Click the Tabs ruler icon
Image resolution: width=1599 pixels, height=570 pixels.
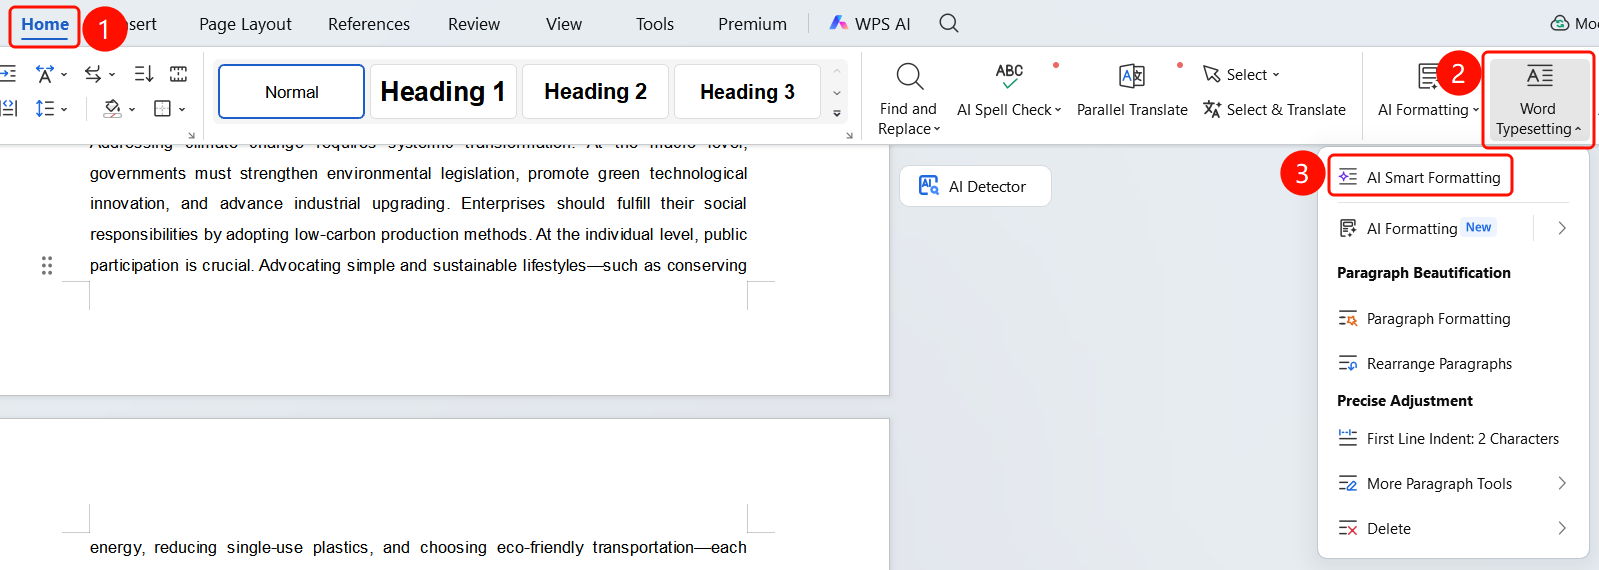click(x=178, y=74)
